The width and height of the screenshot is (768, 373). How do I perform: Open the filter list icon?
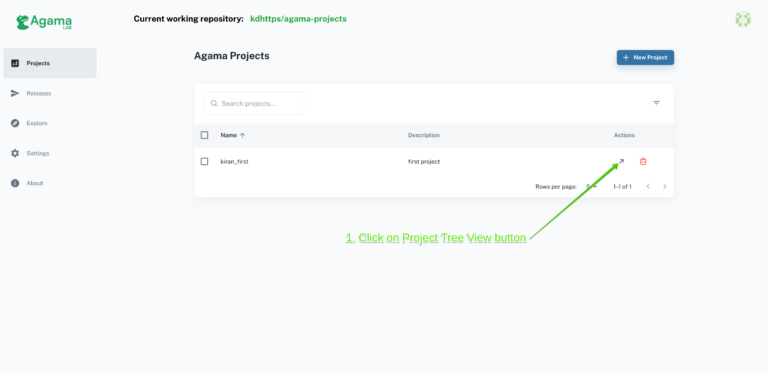point(656,103)
